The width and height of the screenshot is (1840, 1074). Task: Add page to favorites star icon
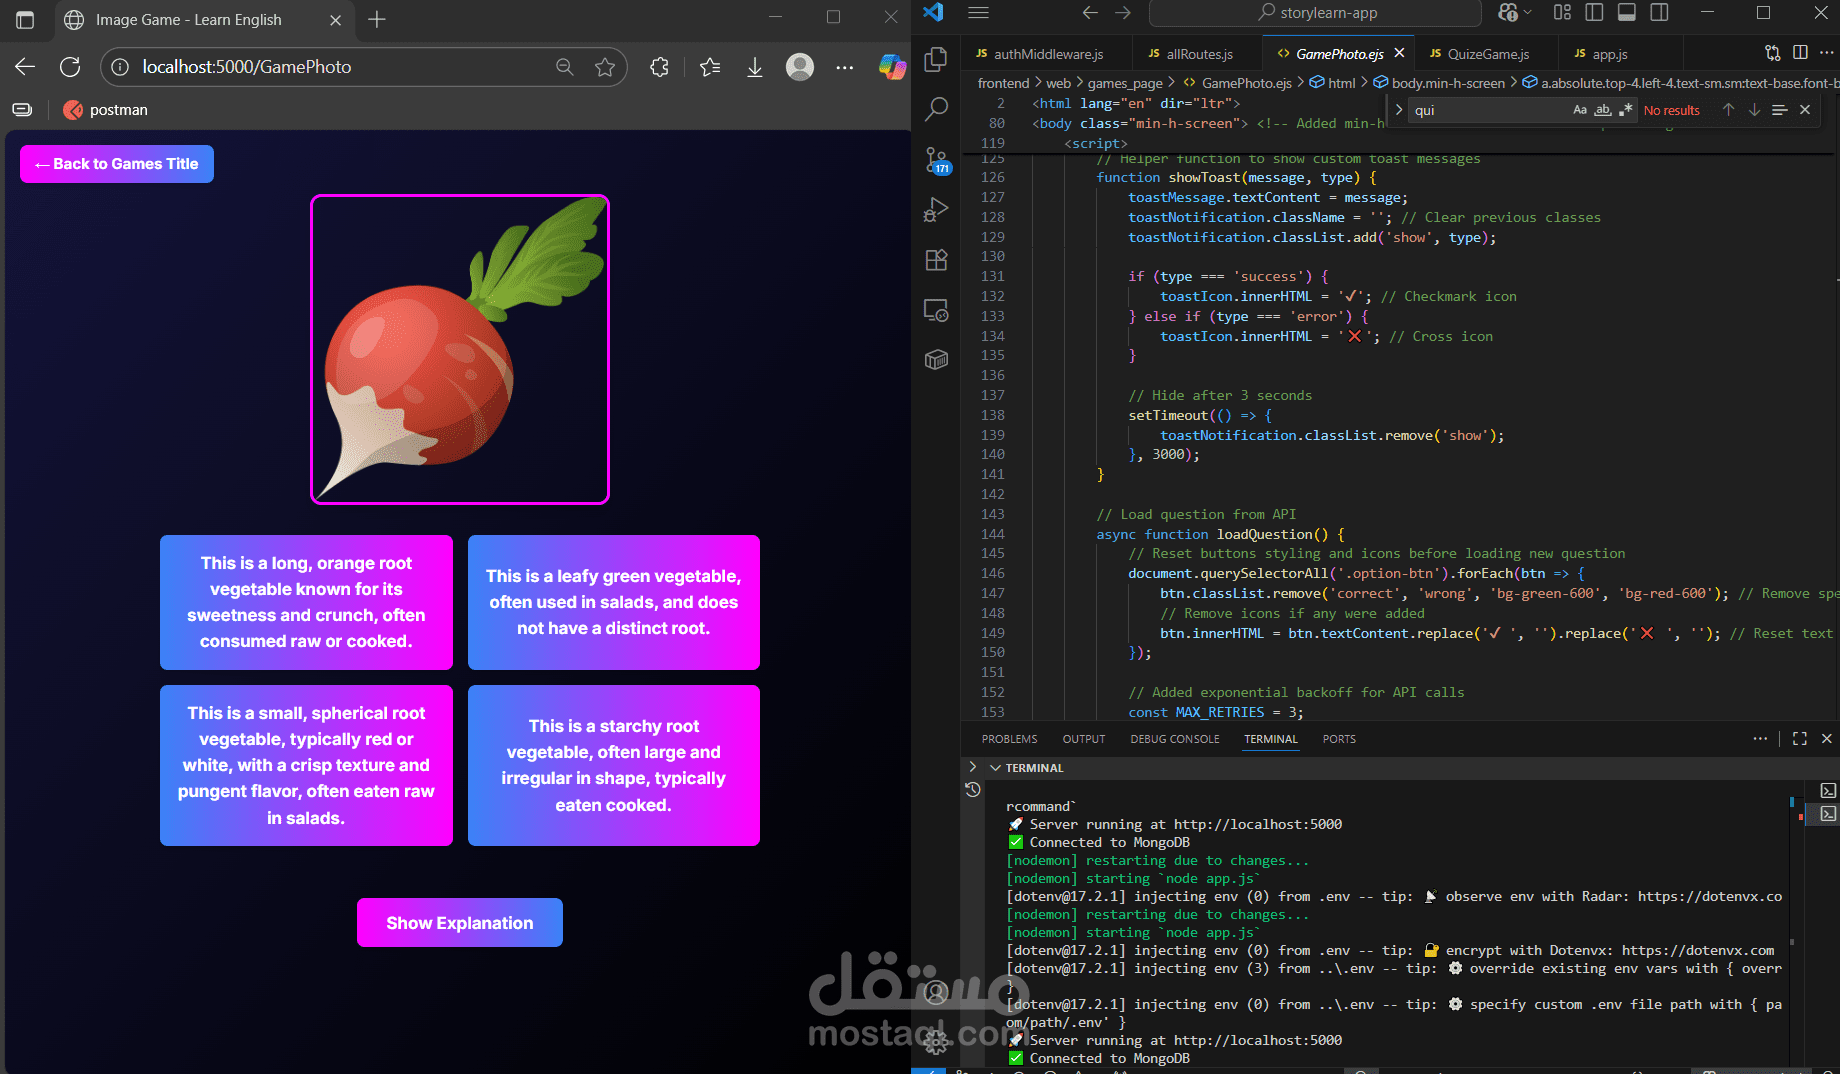click(605, 67)
